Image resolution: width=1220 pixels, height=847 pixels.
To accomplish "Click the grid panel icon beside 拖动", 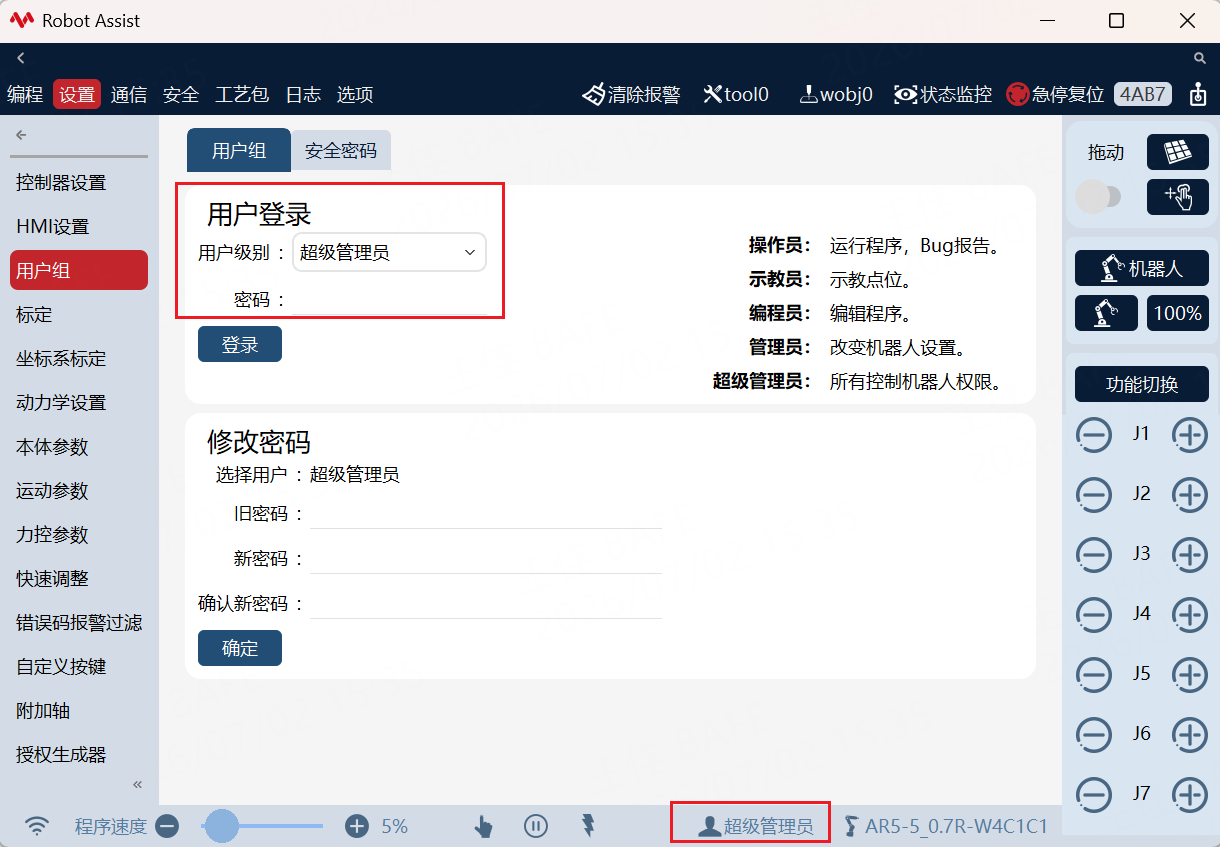I will pos(1177,152).
